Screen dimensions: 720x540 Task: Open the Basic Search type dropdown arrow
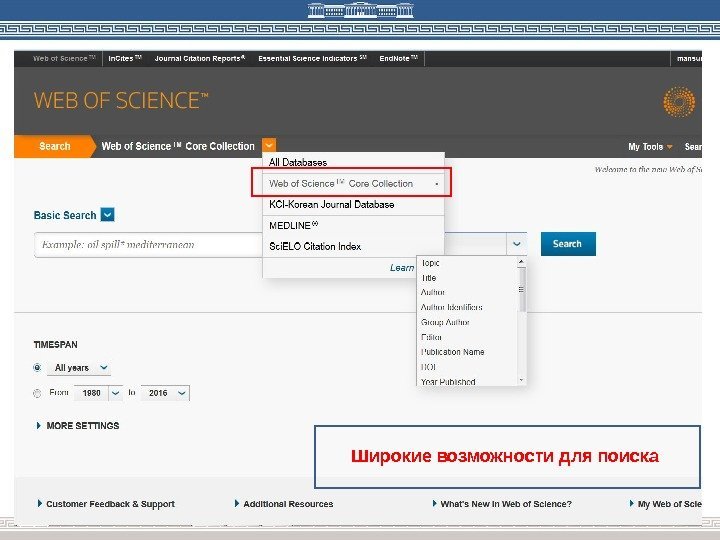coord(107,215)
